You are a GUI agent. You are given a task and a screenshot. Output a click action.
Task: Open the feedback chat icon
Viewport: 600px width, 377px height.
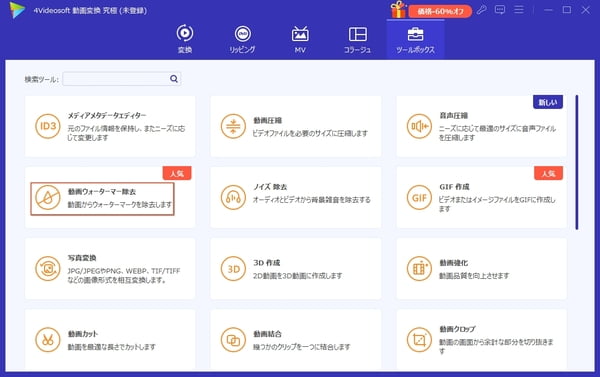click(500, 10)
